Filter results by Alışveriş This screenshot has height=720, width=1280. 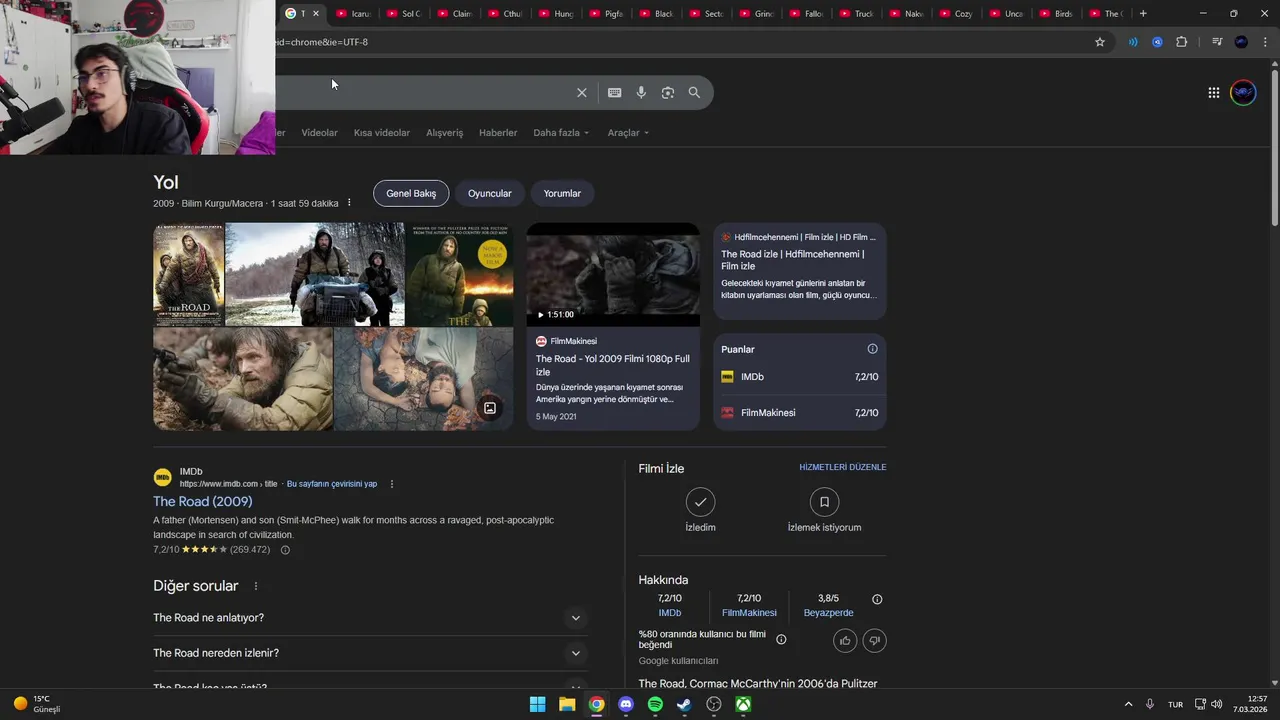445,133
